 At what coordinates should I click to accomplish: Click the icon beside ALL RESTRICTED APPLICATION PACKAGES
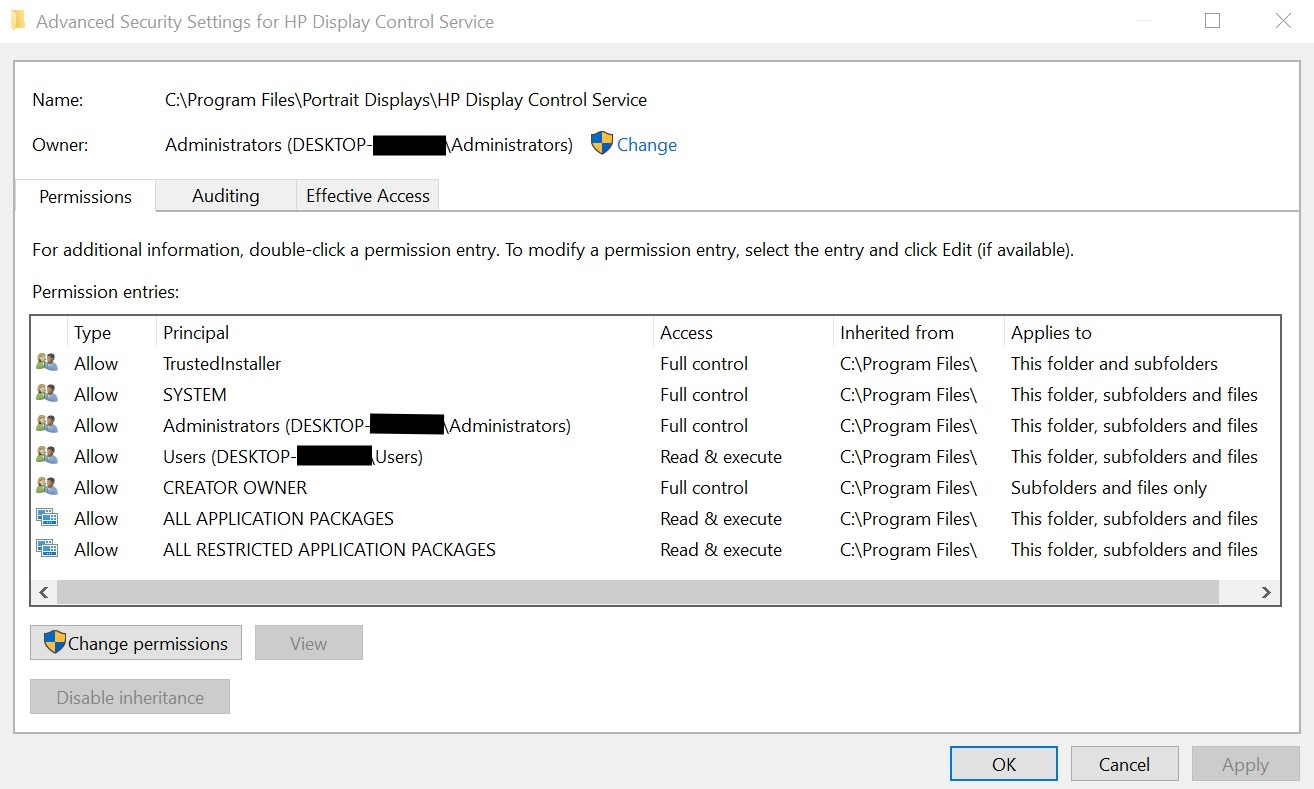46,548
